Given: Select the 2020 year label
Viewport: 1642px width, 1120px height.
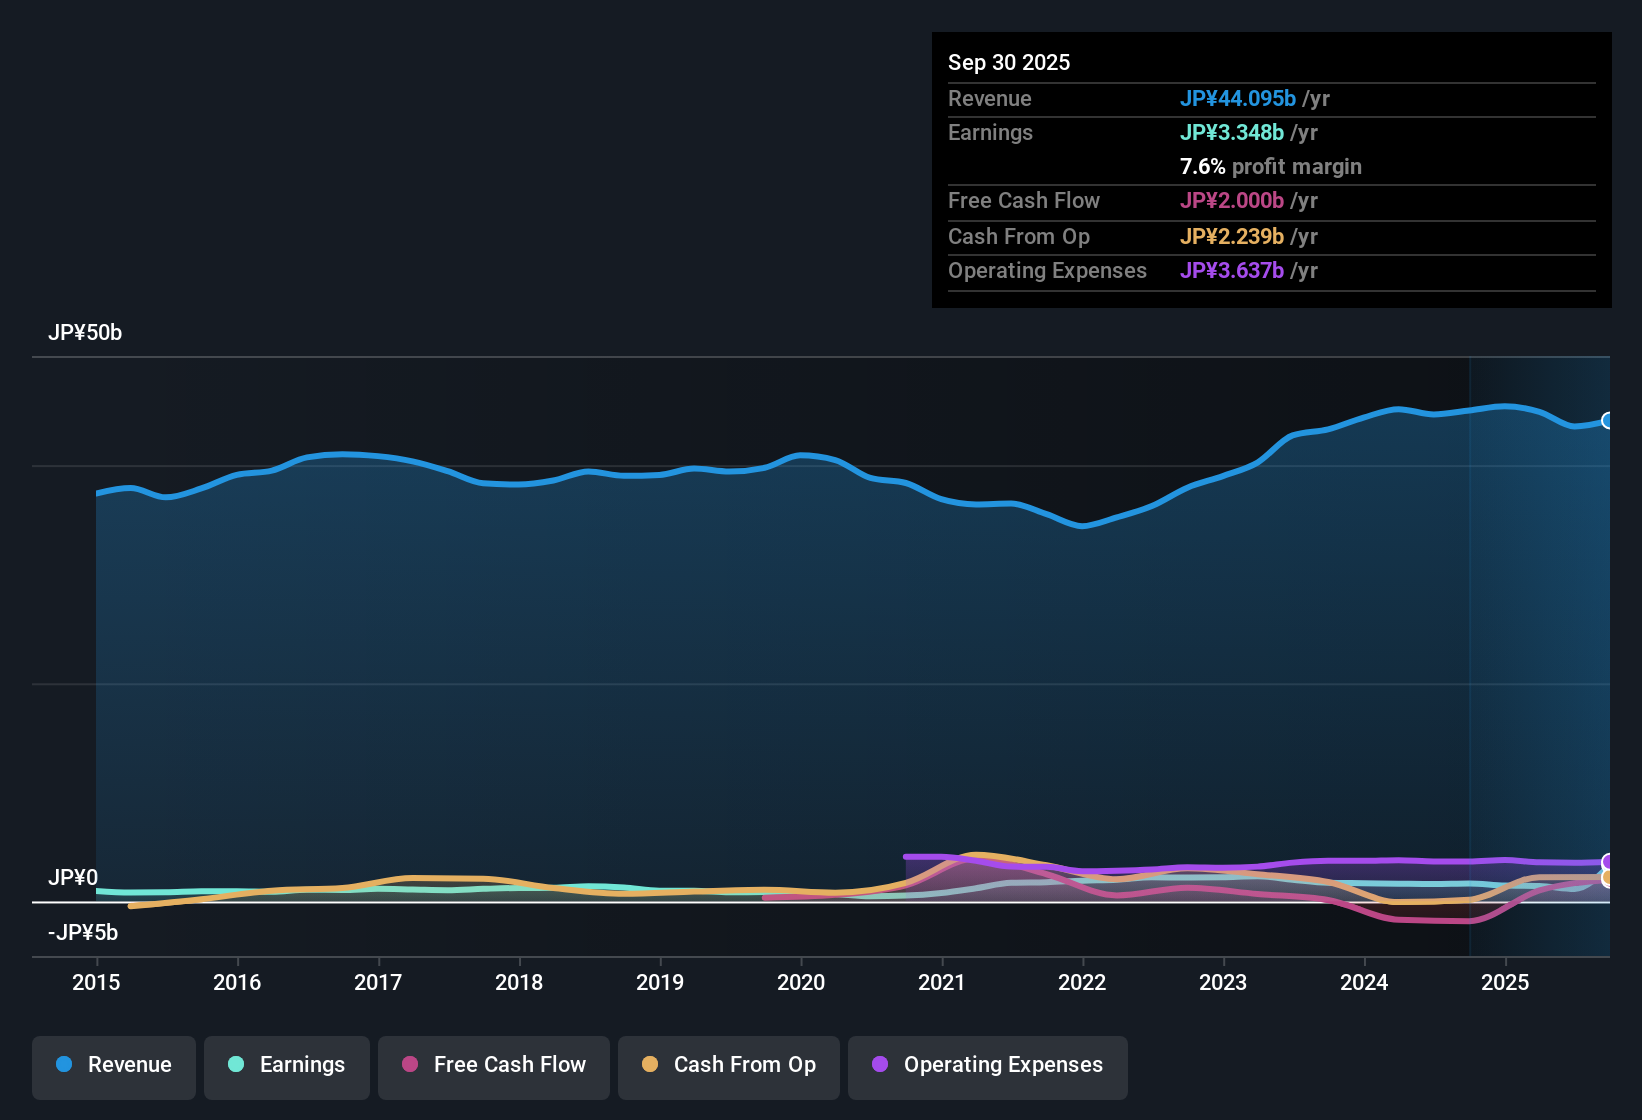Looking at the screenshot, I should (801, 983).
